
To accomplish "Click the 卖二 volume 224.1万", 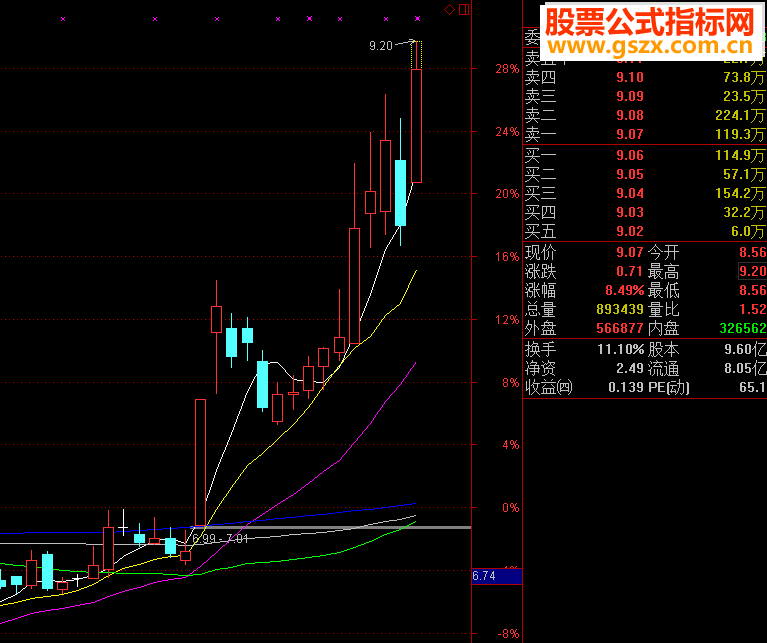I will 740,115.
